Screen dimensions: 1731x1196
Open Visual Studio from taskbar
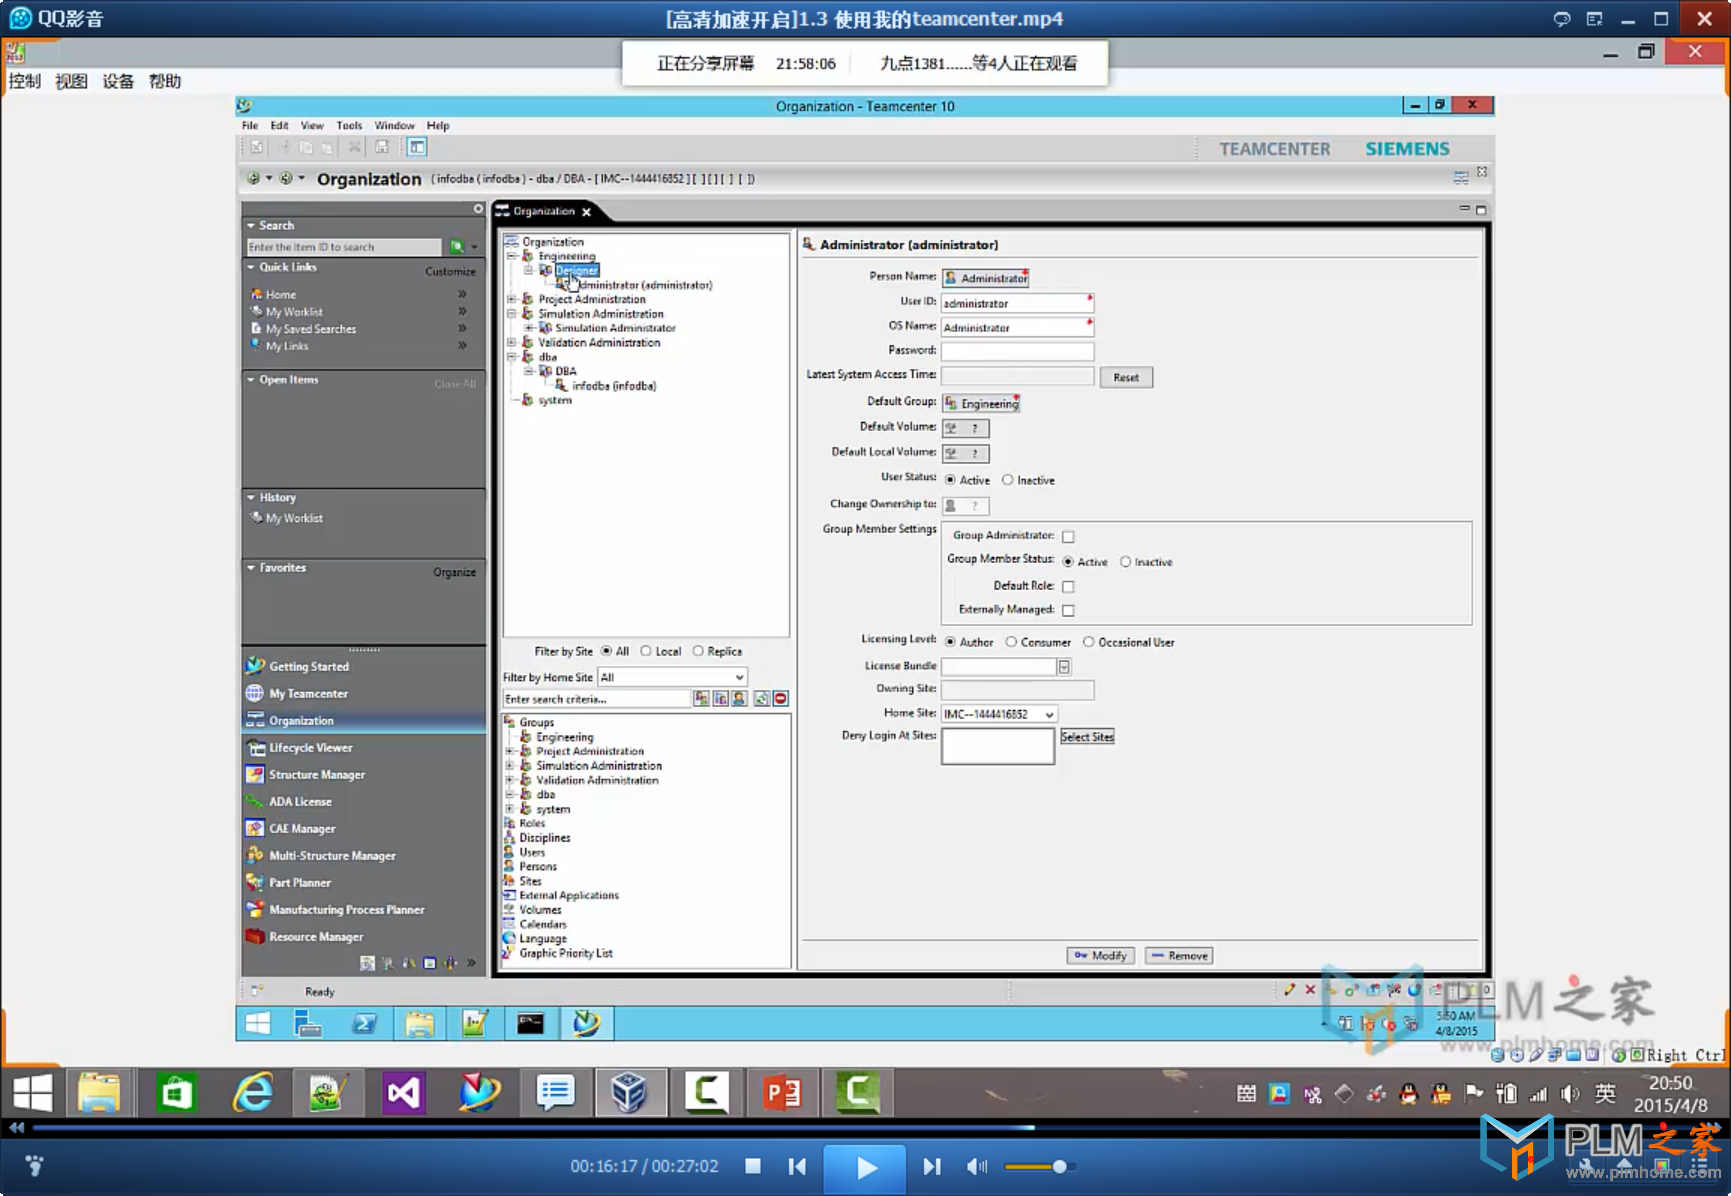404,1092
